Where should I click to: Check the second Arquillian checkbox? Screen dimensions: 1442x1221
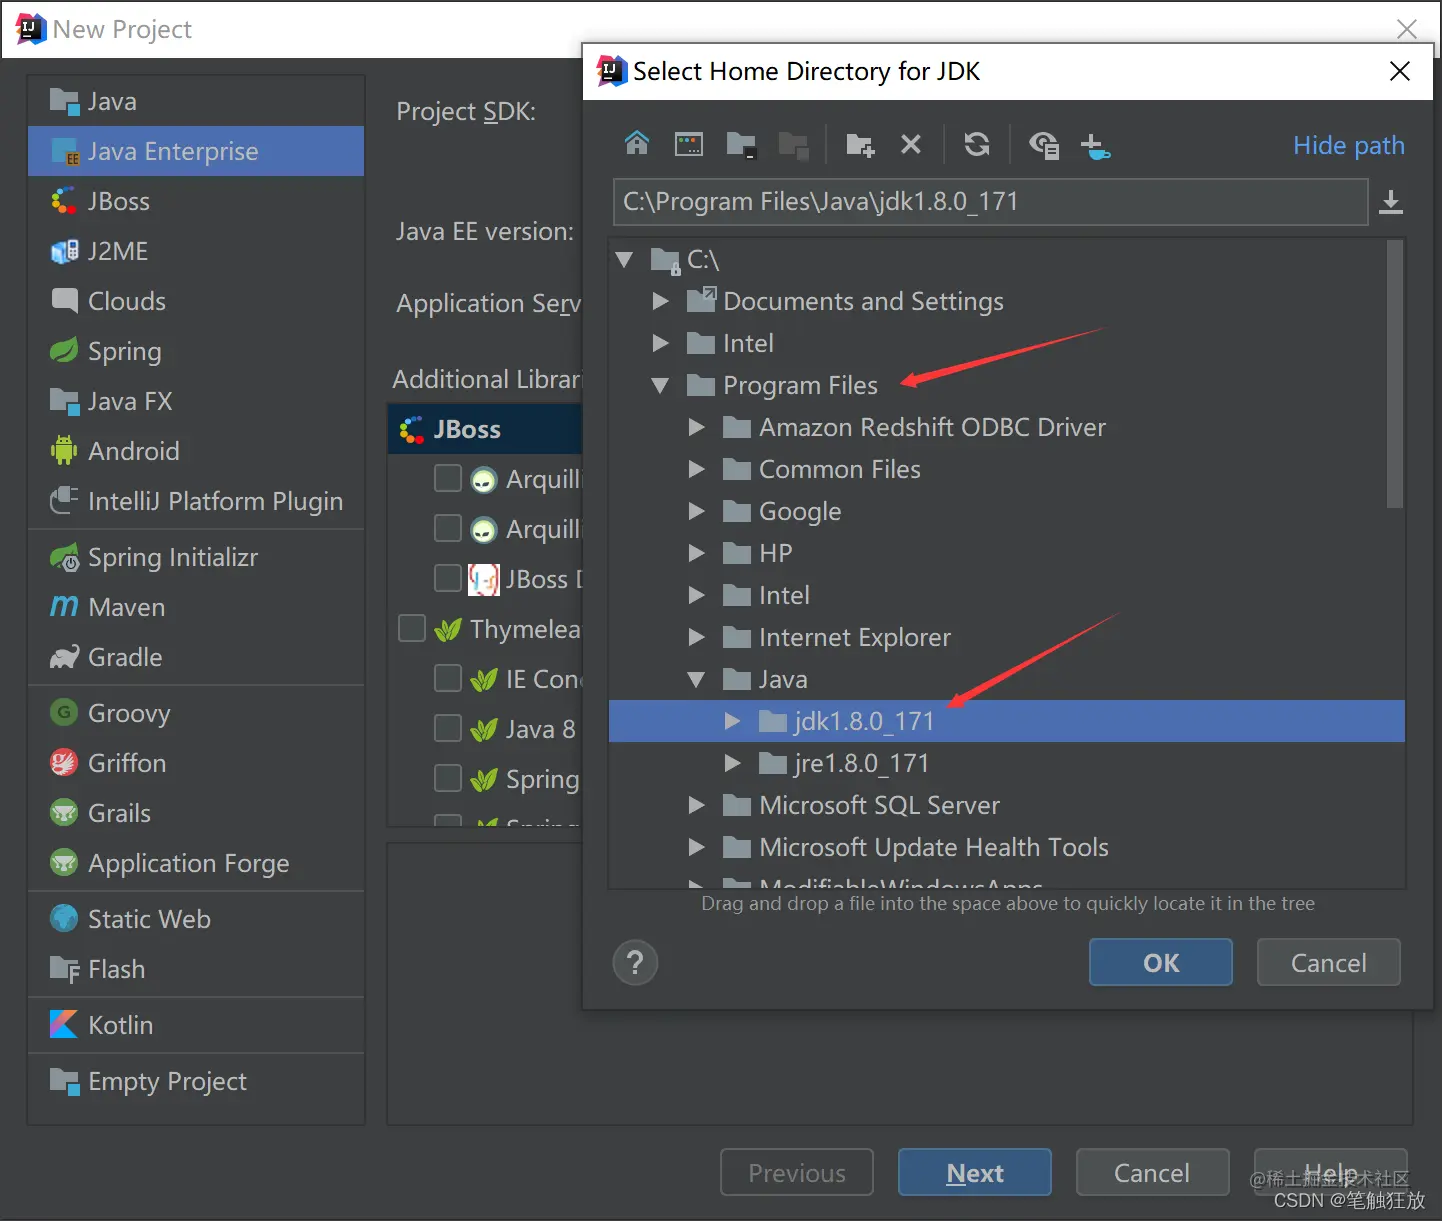(448, 528)
